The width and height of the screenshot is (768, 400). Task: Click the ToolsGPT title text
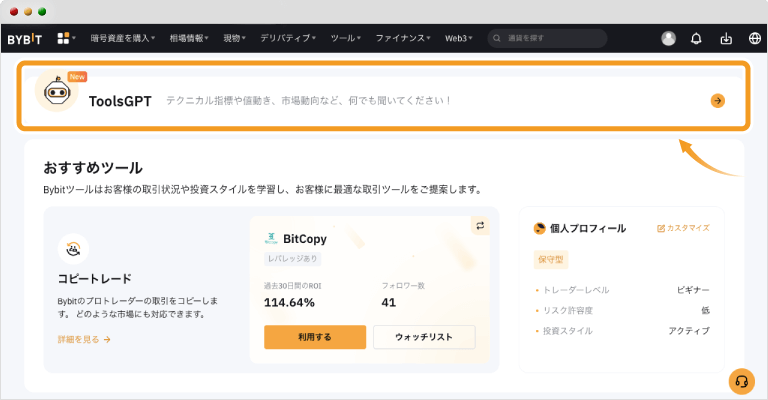(120, 101)
